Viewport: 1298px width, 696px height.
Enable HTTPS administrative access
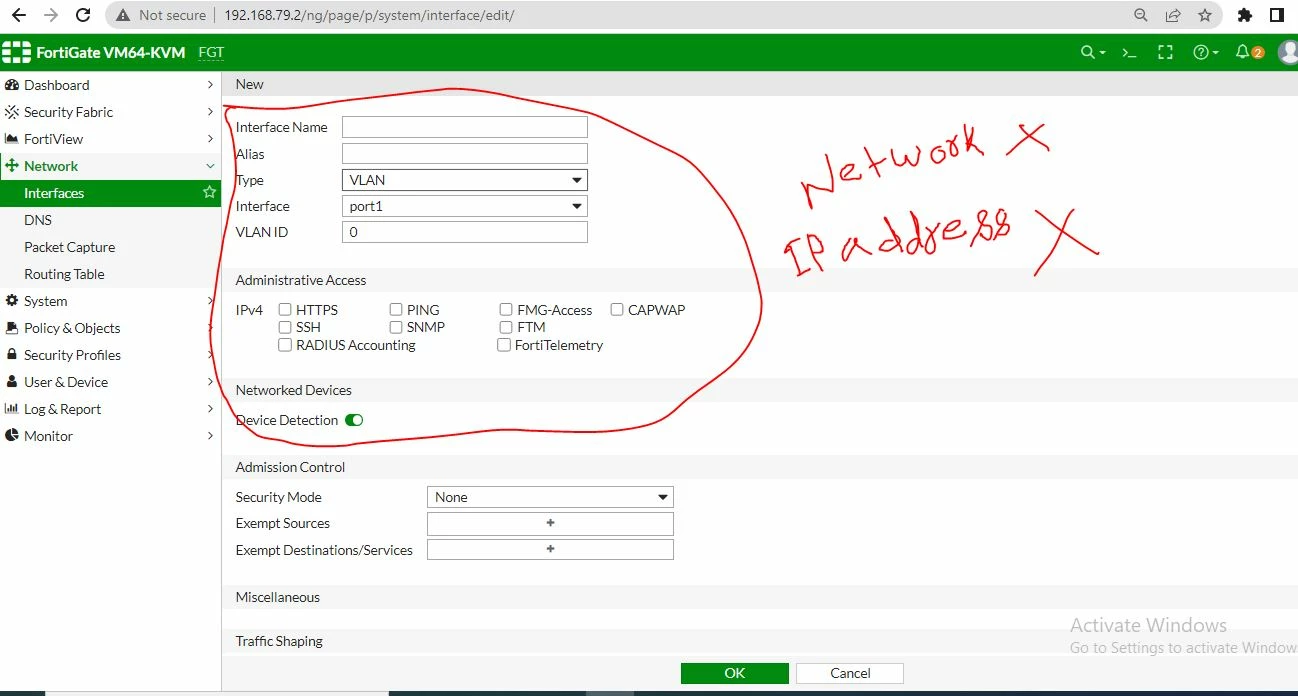point(285,310)
